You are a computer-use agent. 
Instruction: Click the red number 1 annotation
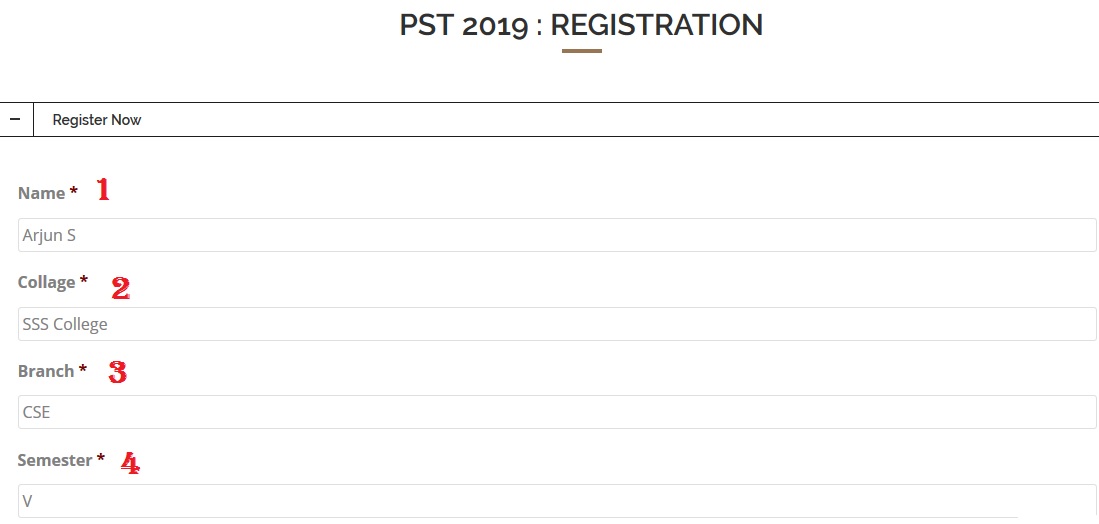[x=103, y=190]
